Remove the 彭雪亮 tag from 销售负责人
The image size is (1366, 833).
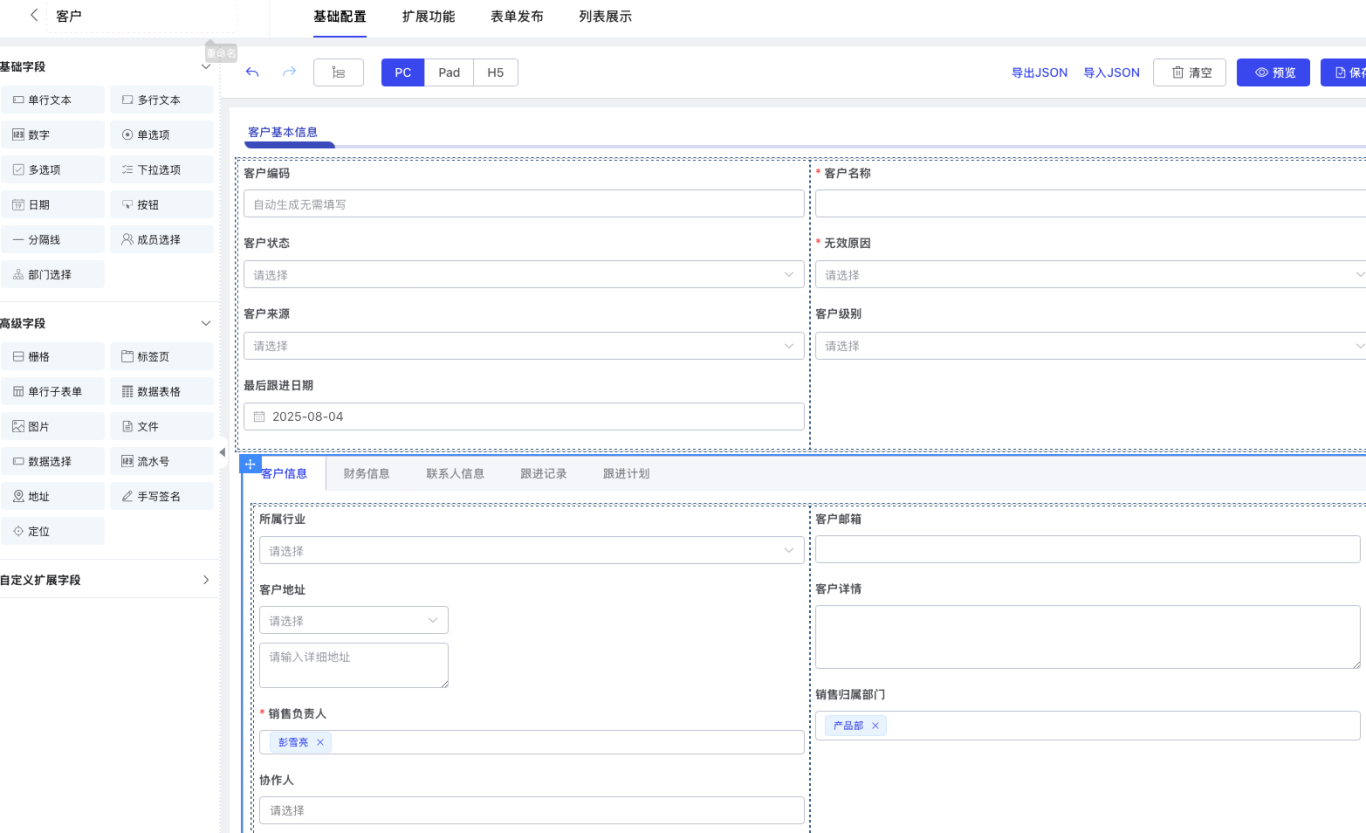320,742
